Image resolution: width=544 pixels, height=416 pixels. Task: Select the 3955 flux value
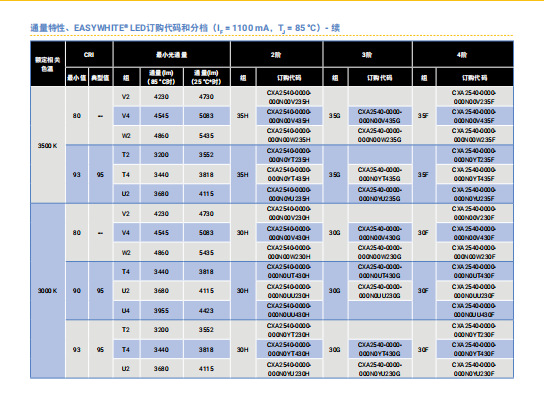pyautogui.click(x=161, y=311)
